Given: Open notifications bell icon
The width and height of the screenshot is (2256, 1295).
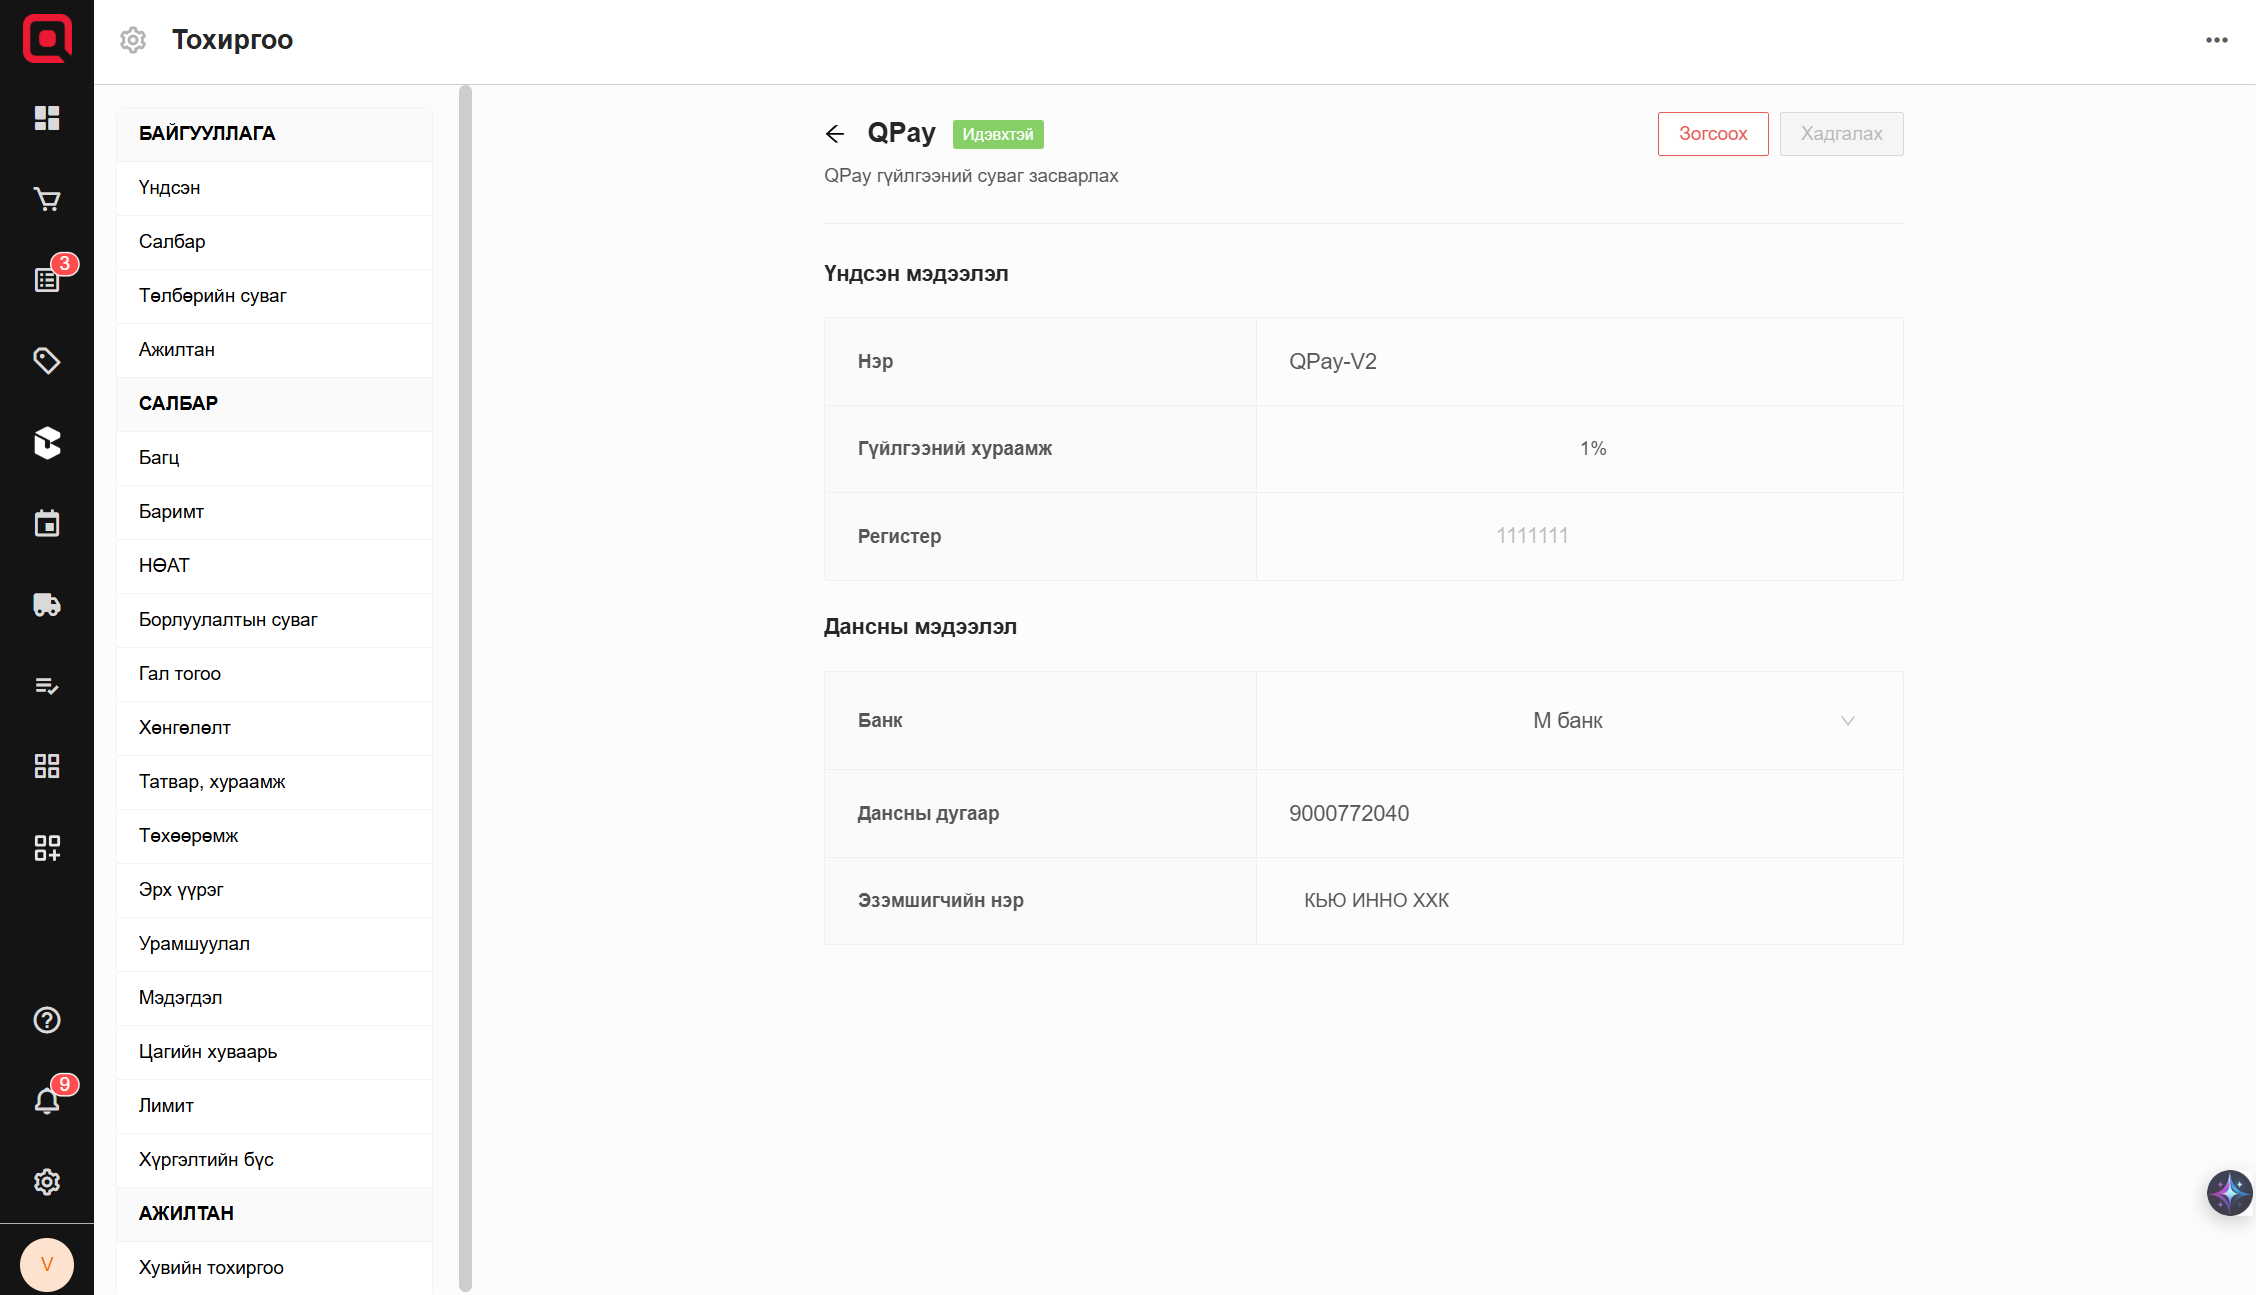Looking at the screenshot, I should point(47,1101).
